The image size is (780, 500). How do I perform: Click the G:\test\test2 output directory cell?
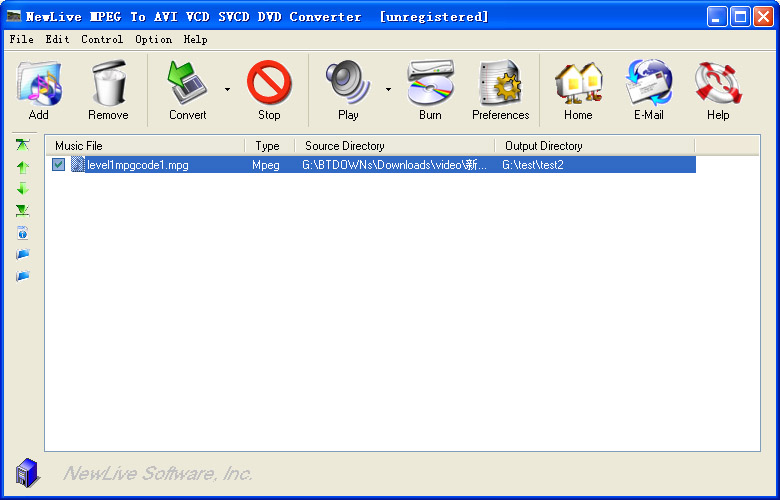(x=533, y=165)
